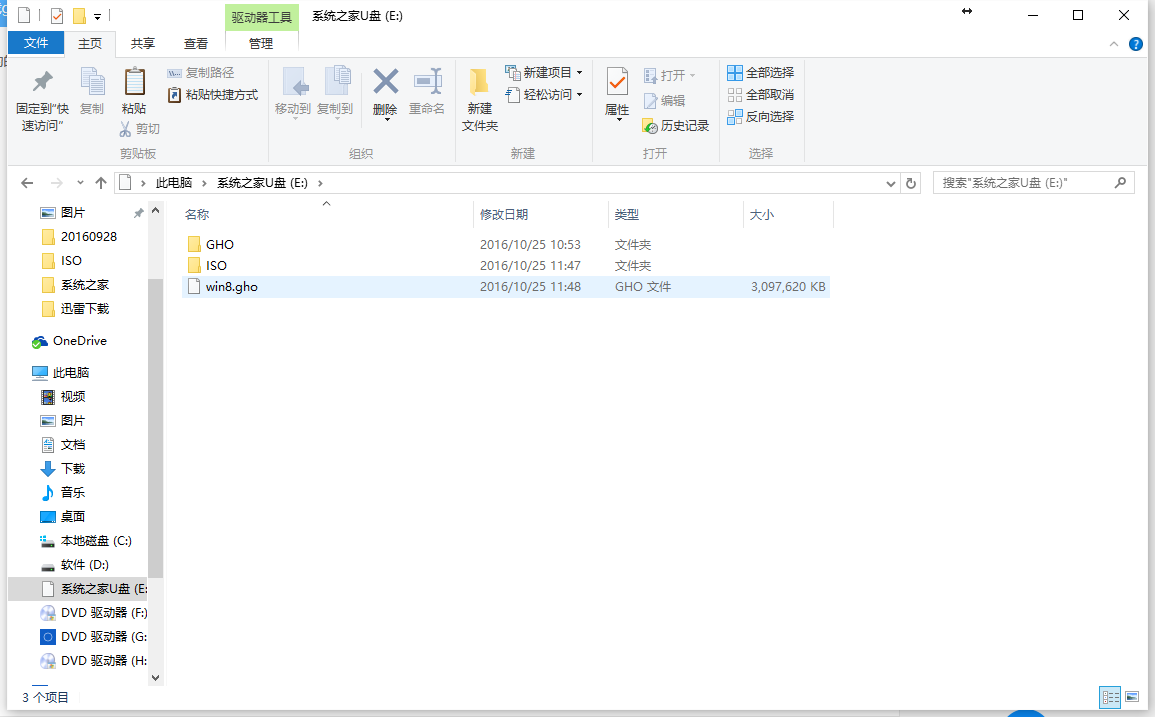Open the 文件 (File) menu
Viewport: 1155px width, 717px height.
tap(36, 43)
